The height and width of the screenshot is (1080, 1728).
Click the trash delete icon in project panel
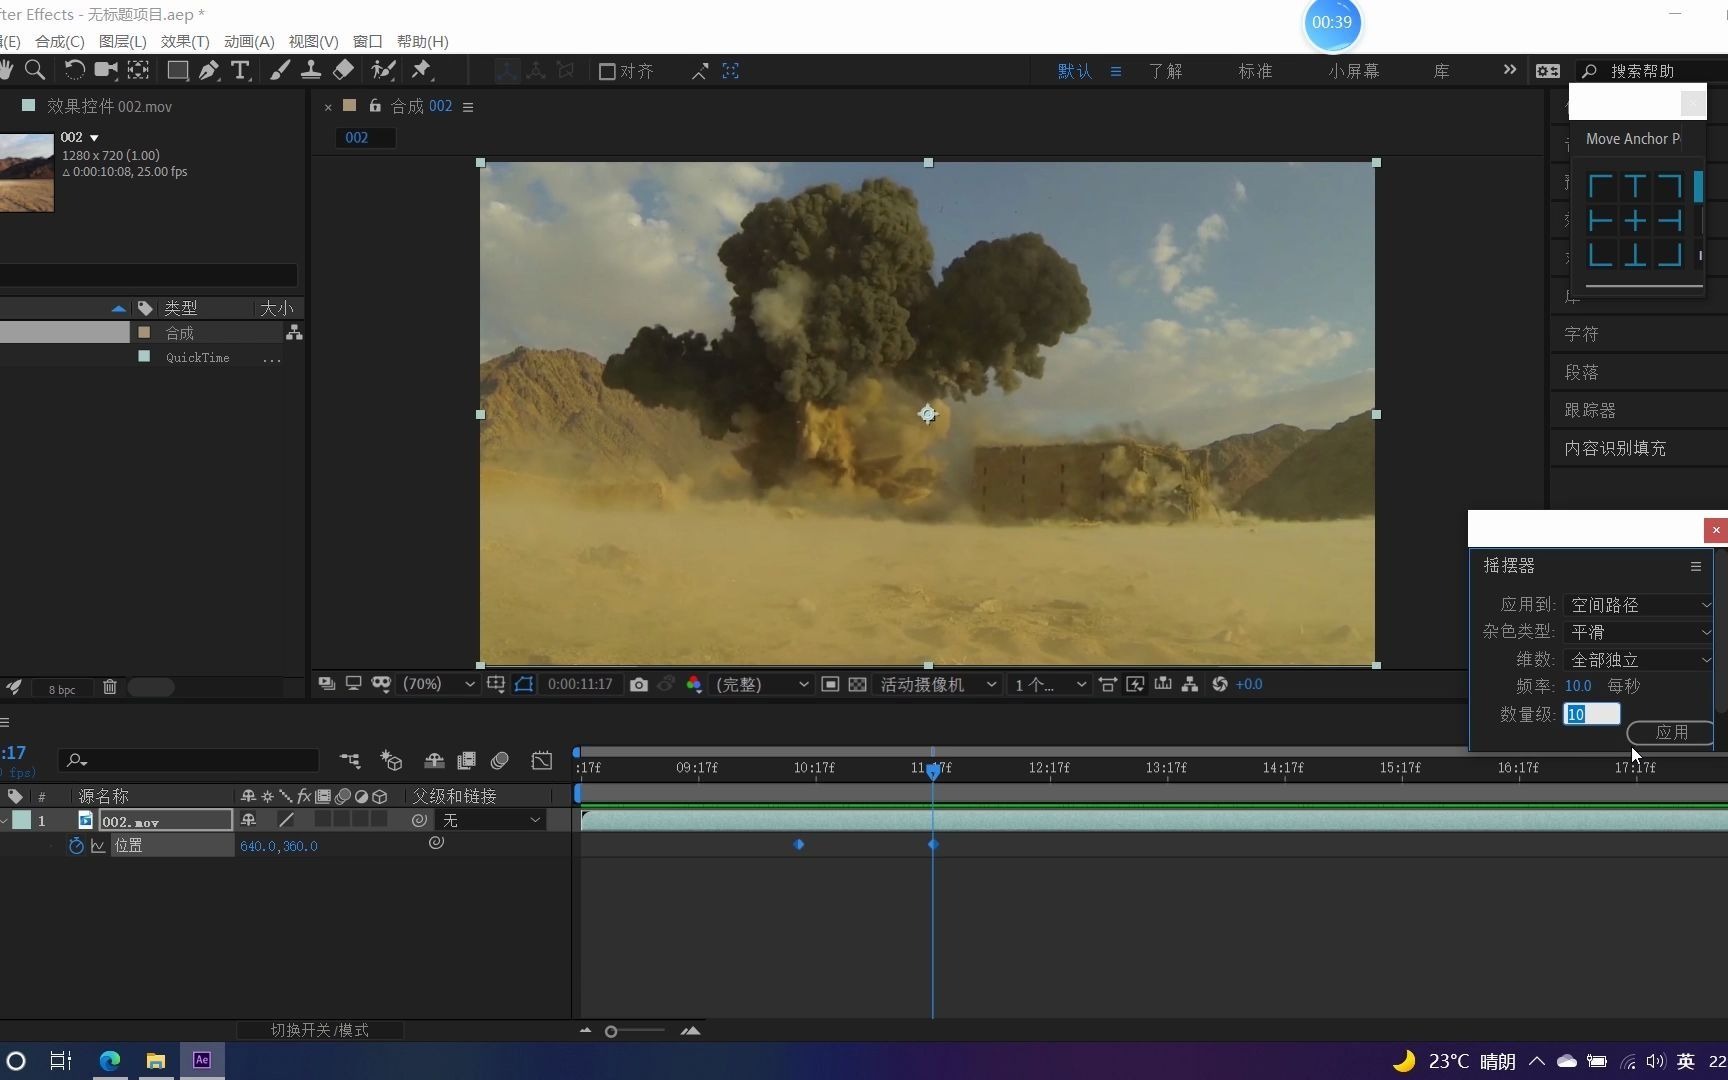point(110,687)
